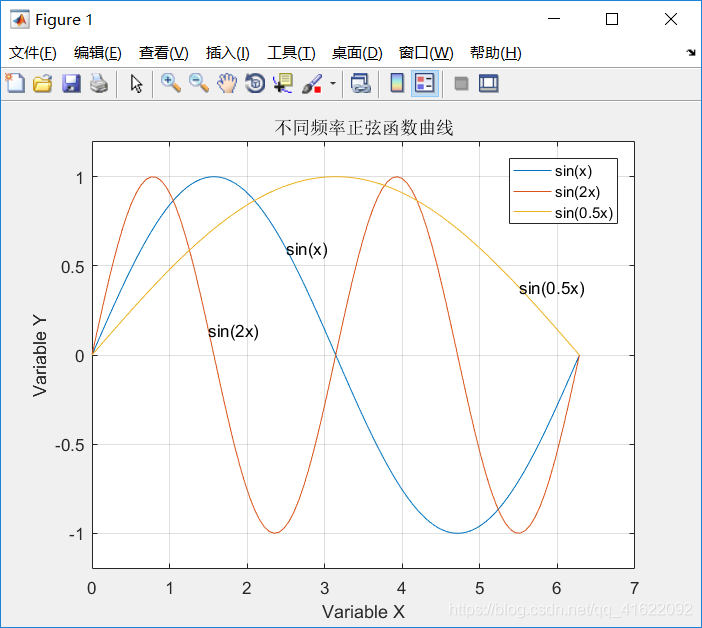Insert a colorbar with the toolbar icon
This screenshot has height=628, width=702.
coord(397,83)
